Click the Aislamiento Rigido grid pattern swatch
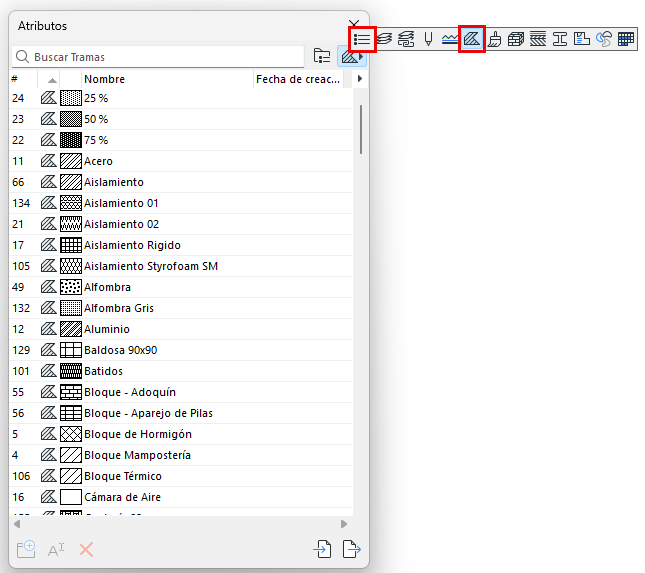The image size is (645, 573). pos(71,245)
